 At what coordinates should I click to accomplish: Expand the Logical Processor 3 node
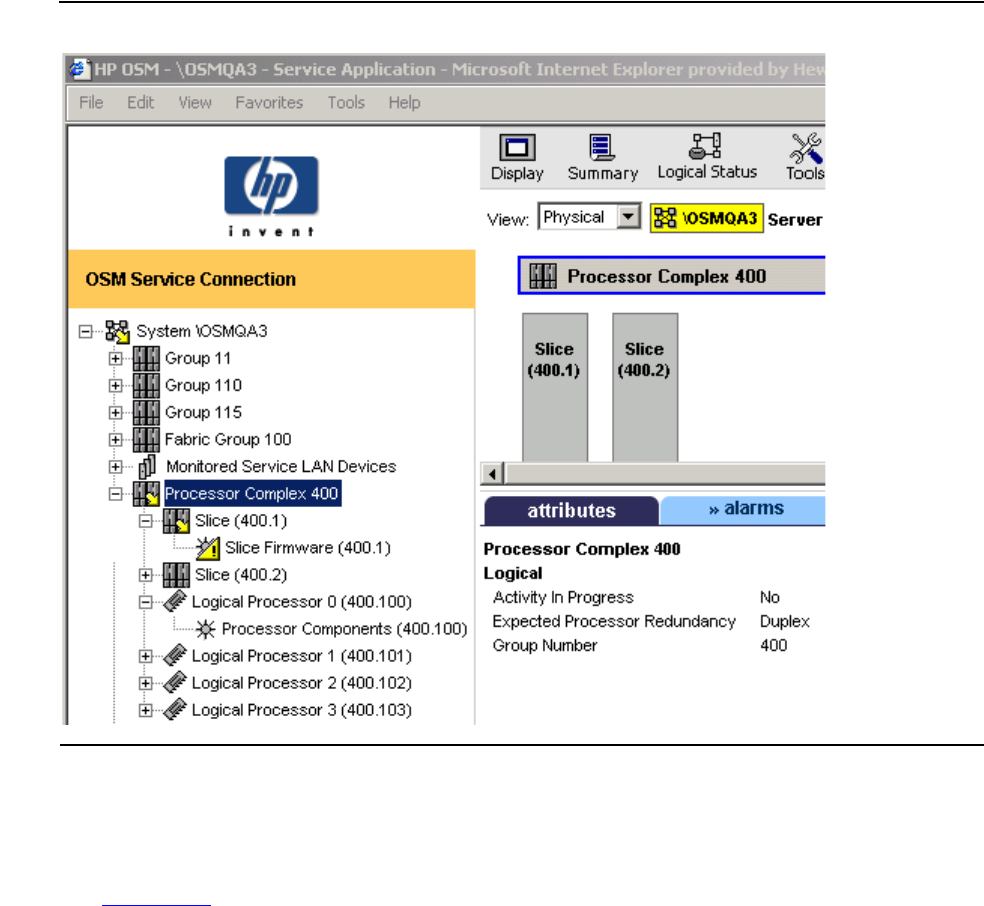click(x=146, y=710)
